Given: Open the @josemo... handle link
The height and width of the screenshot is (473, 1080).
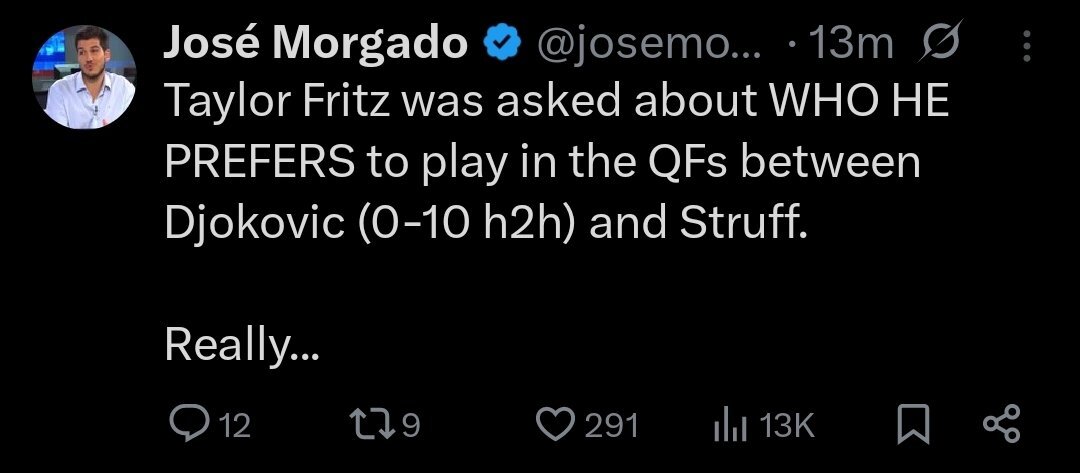Looking at the screenshot, I should pyautogui.click(x=648, y=44).
